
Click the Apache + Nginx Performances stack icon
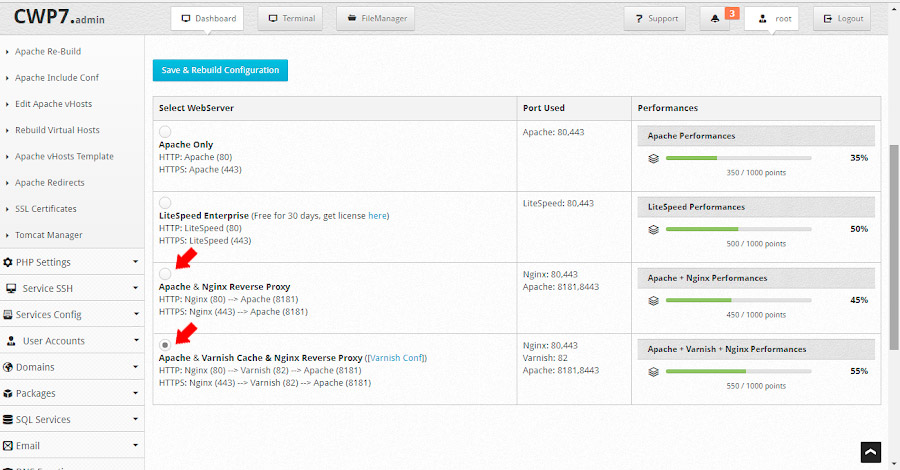click(x=653, y=301)
